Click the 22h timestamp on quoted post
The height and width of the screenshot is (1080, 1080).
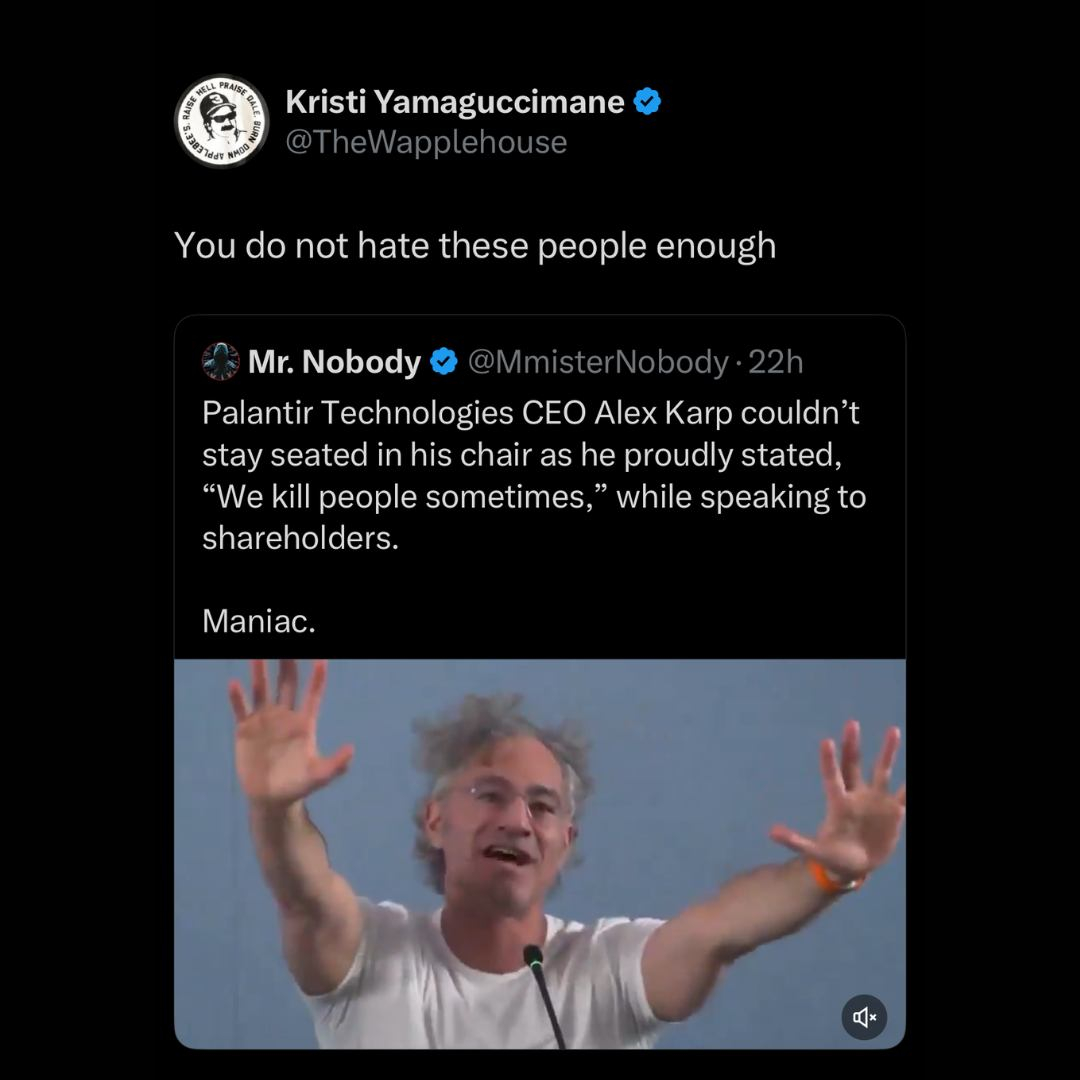click(776, 362)
